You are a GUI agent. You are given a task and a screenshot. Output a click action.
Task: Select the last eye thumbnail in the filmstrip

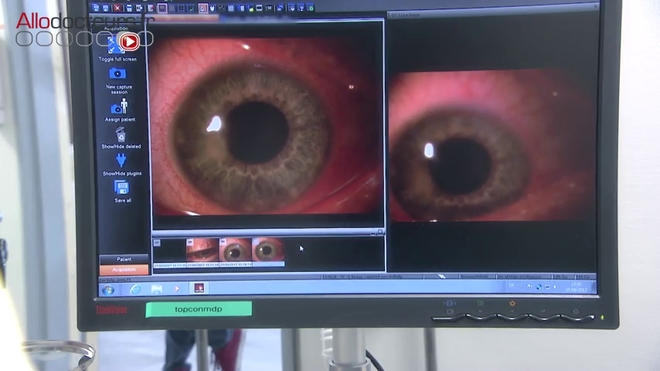click(269, 250)
